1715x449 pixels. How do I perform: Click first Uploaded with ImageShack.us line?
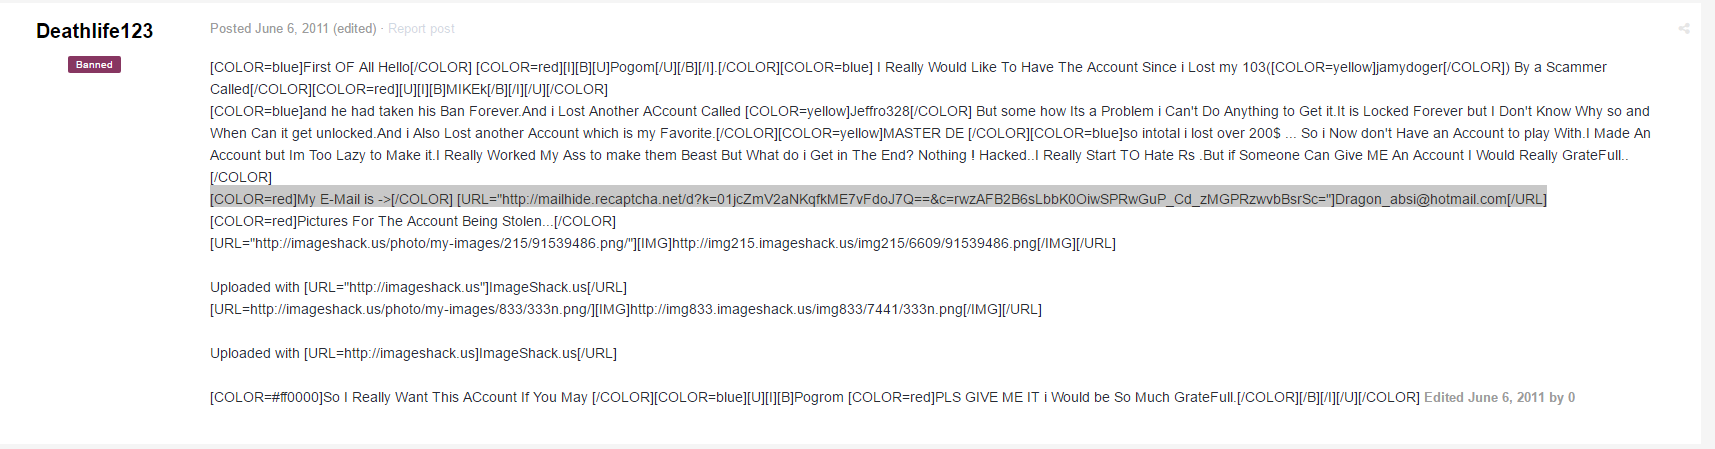(x=418, y=287)
